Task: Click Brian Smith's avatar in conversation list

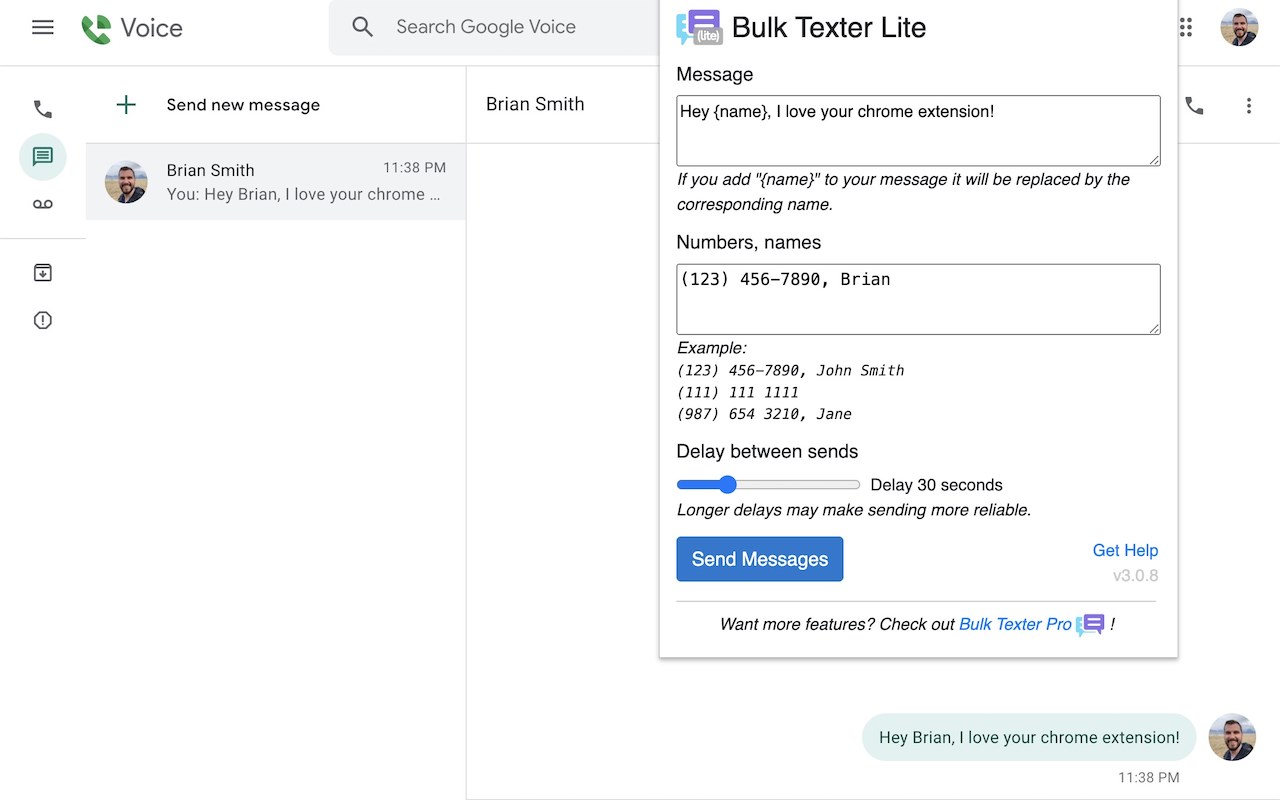Action: click(126, 182)
